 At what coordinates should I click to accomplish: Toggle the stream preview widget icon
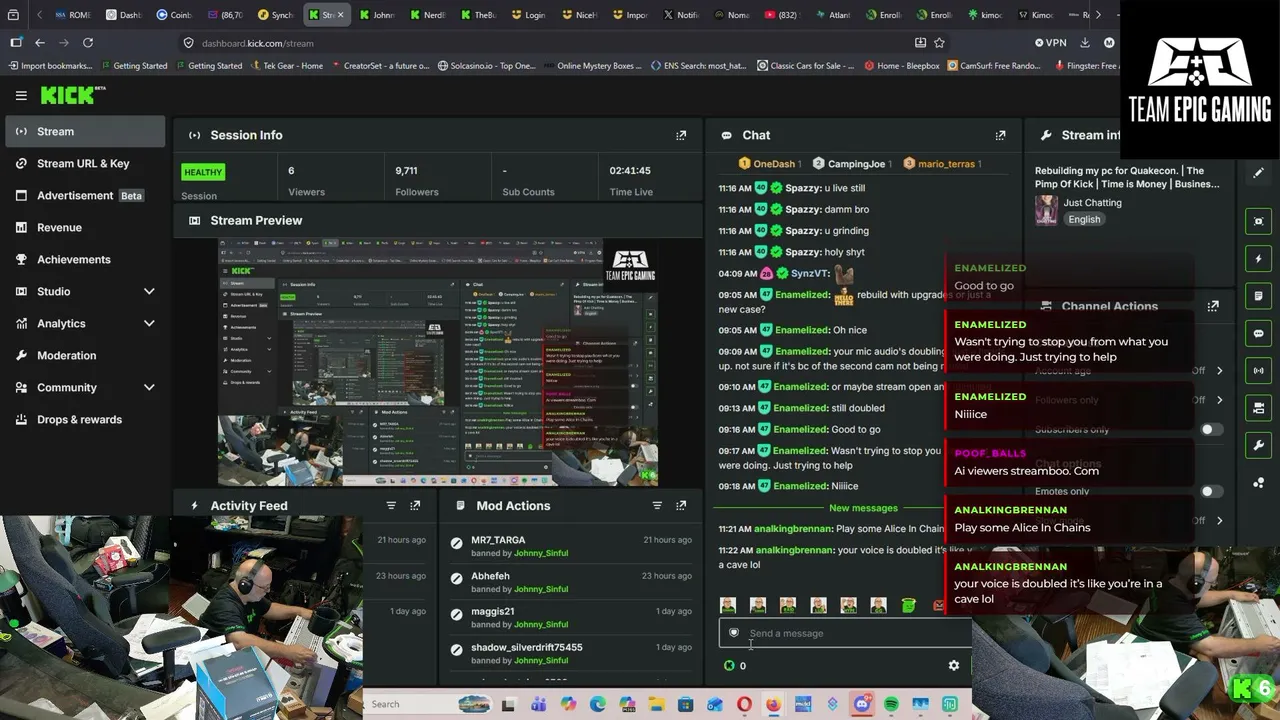(1258, 221)
